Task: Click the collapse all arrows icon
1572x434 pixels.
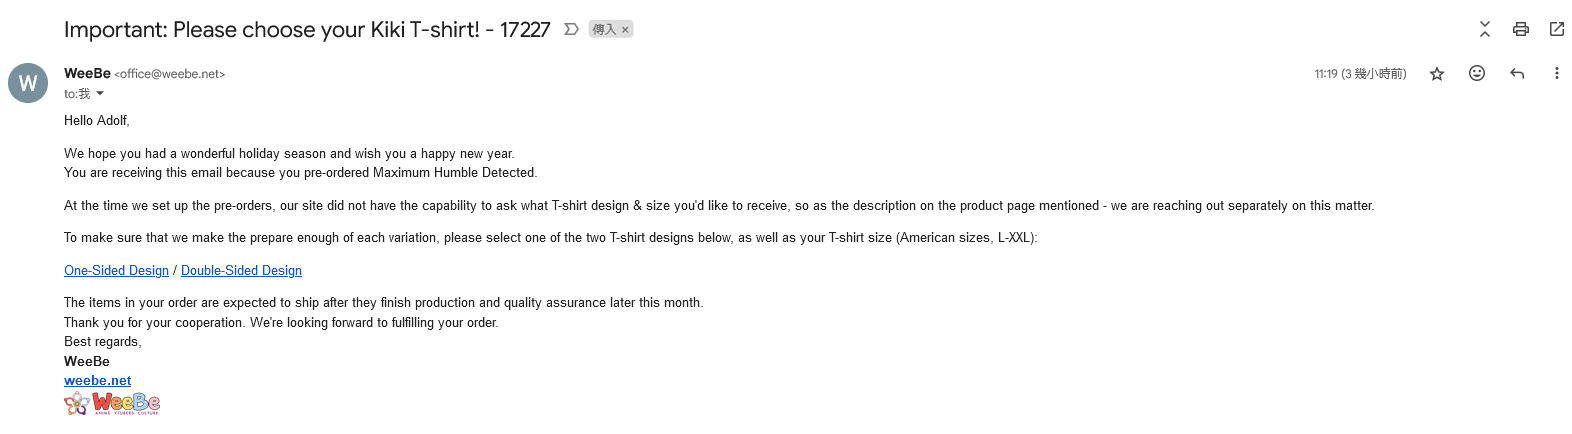Action: pos(1484,29)
